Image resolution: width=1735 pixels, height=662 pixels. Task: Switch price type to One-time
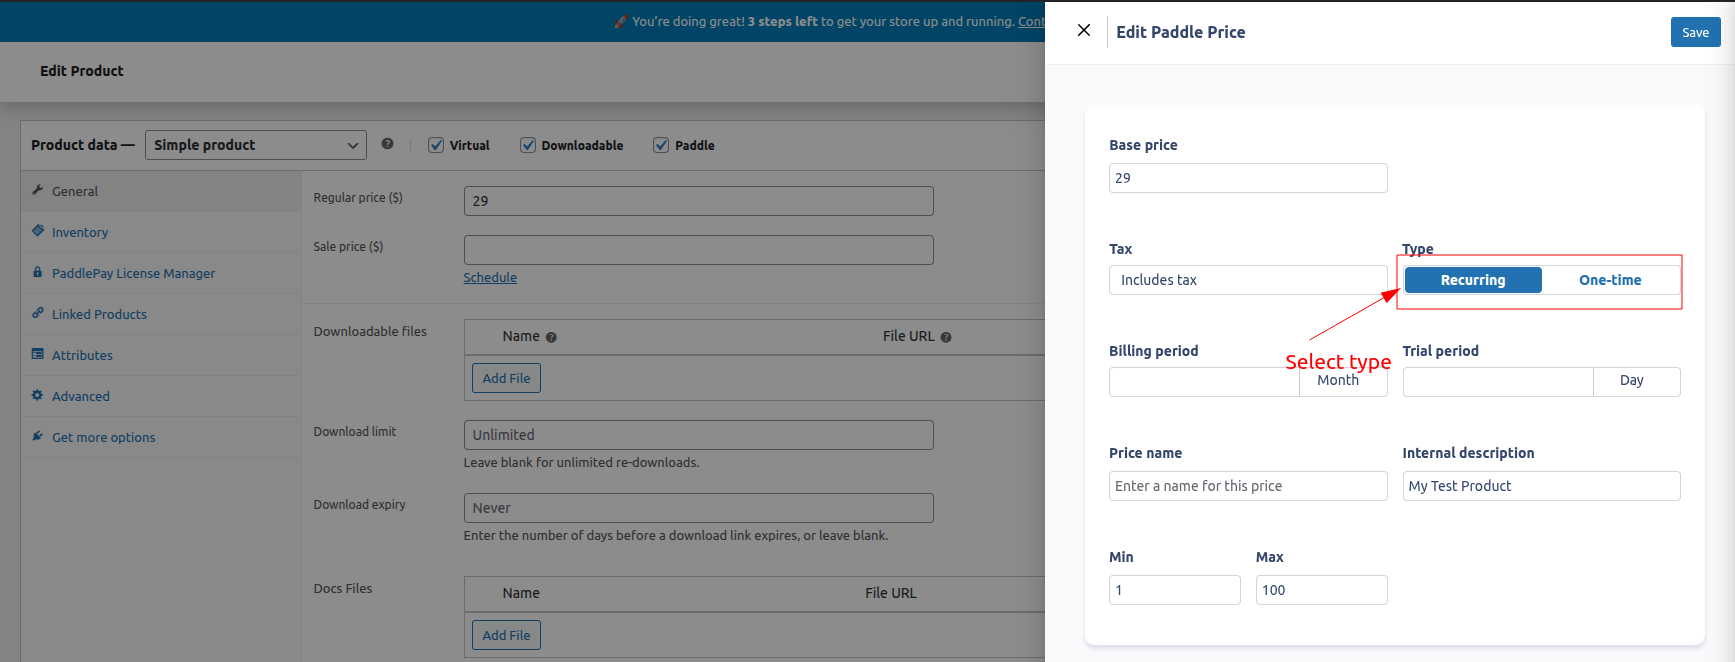1610,280
